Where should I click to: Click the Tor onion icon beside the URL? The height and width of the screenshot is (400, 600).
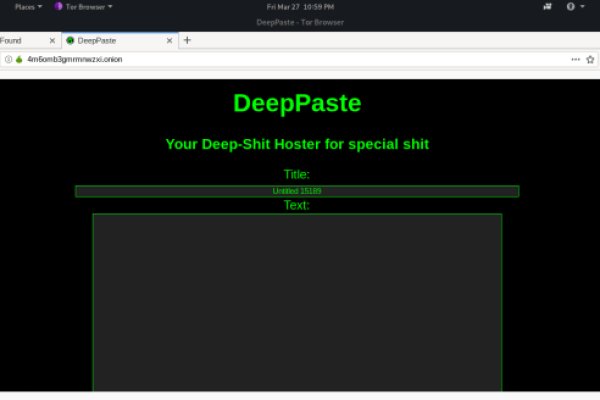point(18,59)
